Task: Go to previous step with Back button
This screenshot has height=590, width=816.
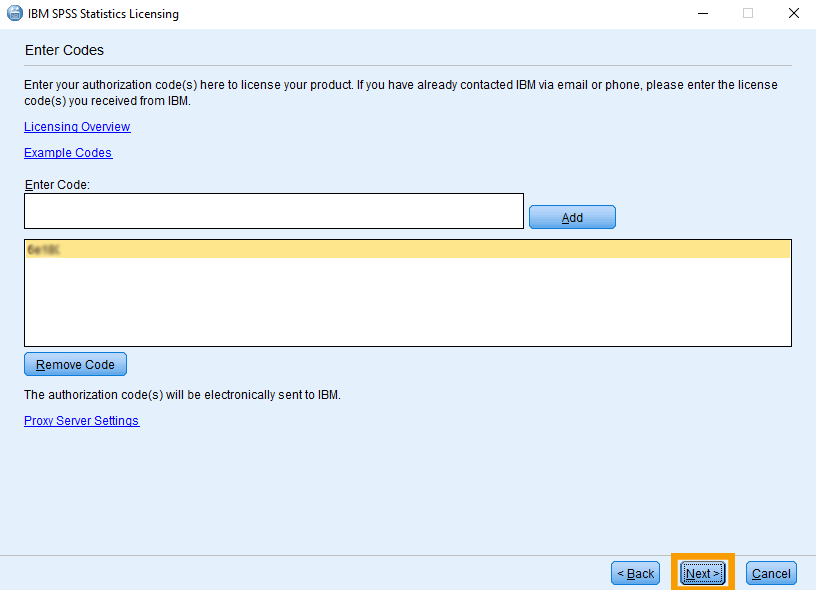Action: tap(635, 573)
